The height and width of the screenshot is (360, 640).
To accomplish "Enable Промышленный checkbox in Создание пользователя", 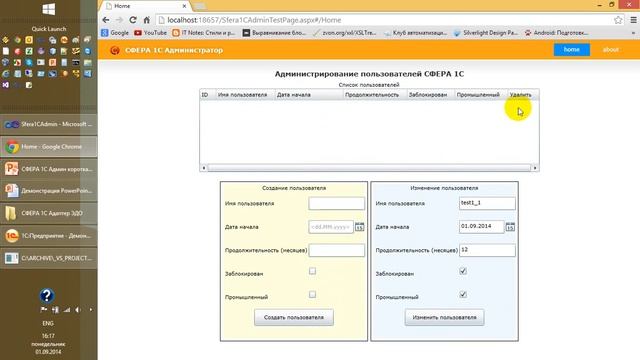I will pyautogui.click(x=312, y=294).
